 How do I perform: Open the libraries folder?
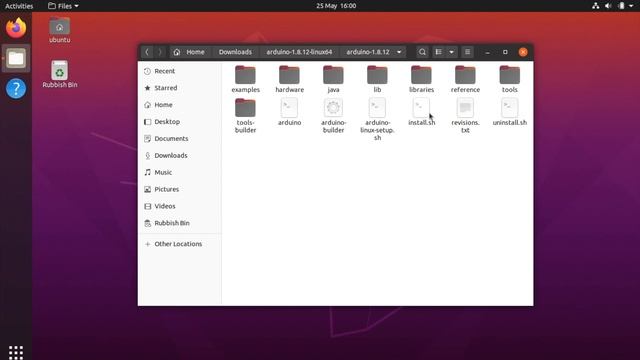(x=421, y=79)
